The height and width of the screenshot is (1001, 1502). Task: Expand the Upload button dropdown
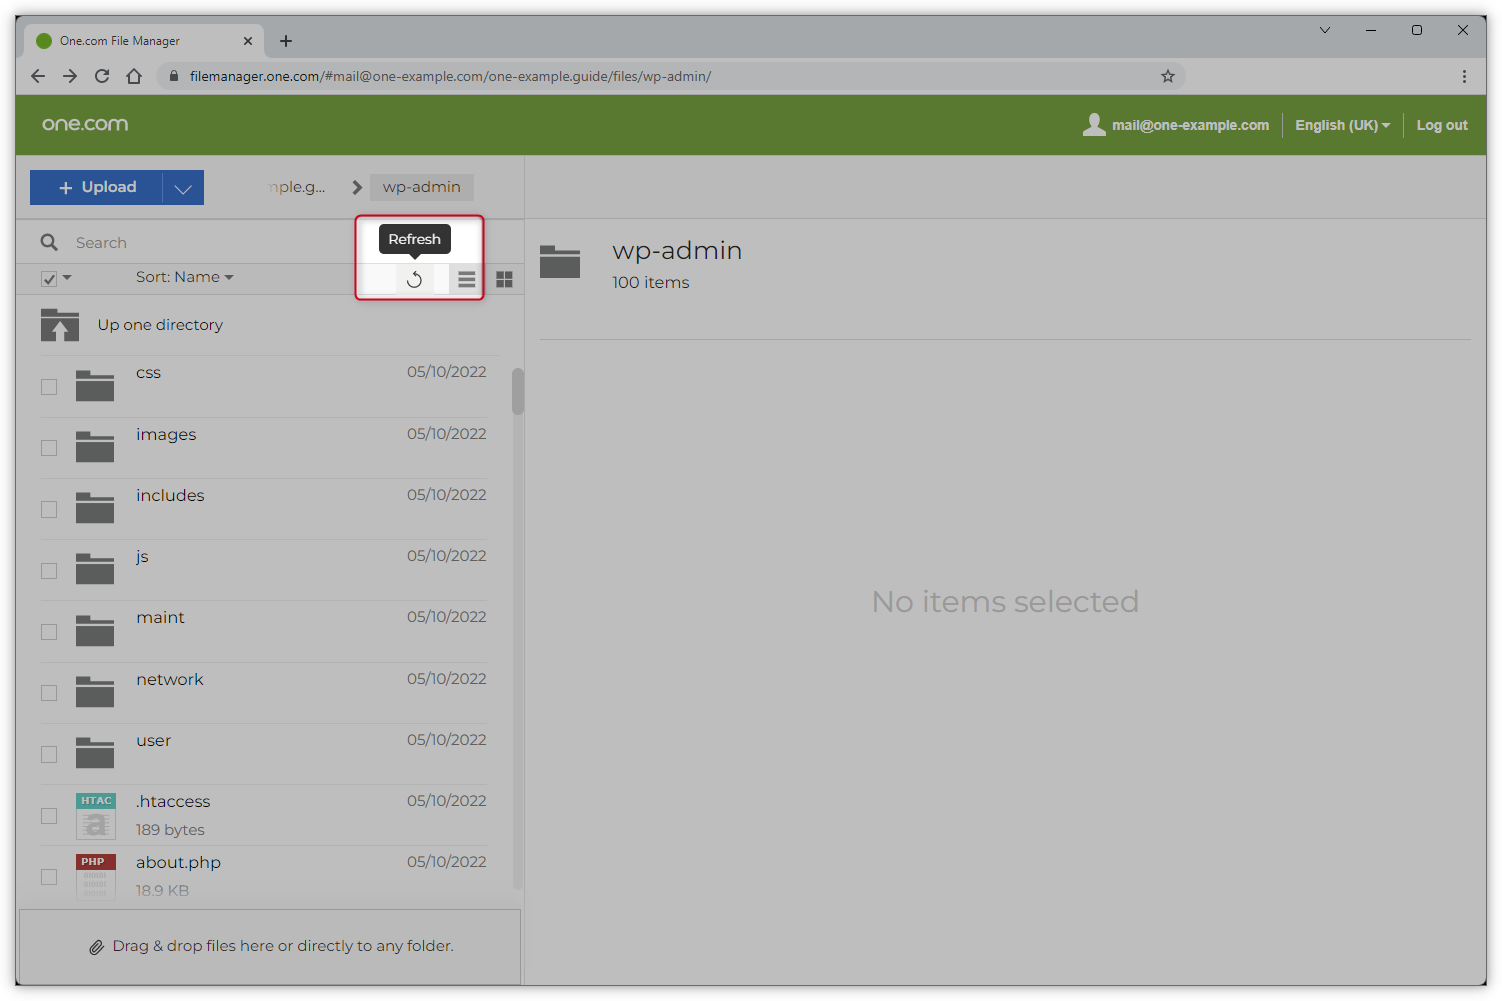coord(182,187)
